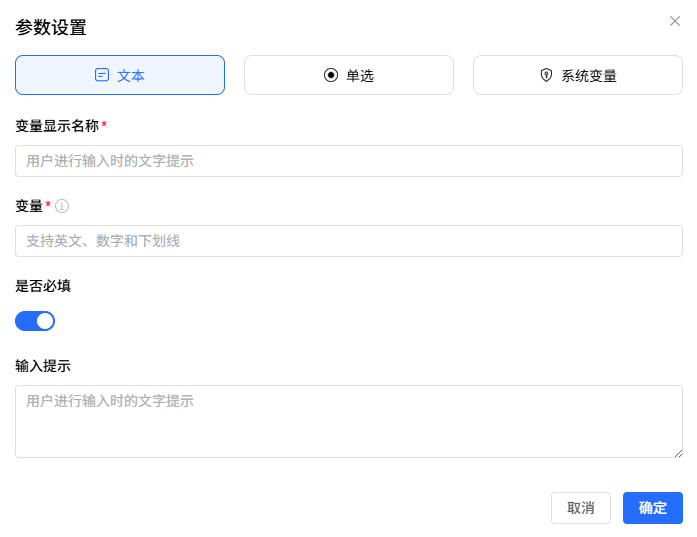Click the radio icon in the 单选 option

(x=331, y=75)
